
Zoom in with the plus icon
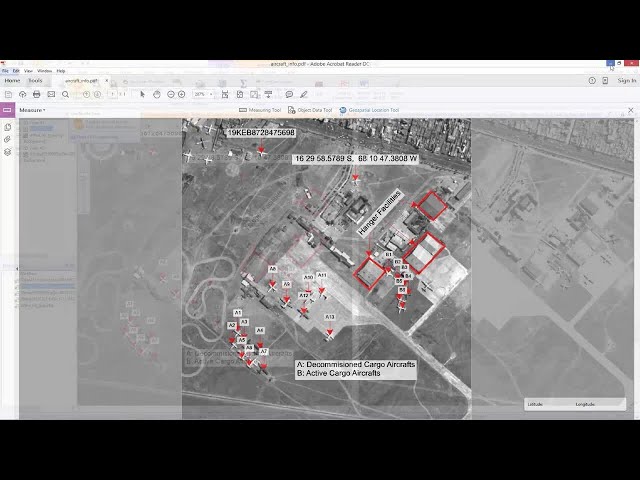[x=182, y=95]
